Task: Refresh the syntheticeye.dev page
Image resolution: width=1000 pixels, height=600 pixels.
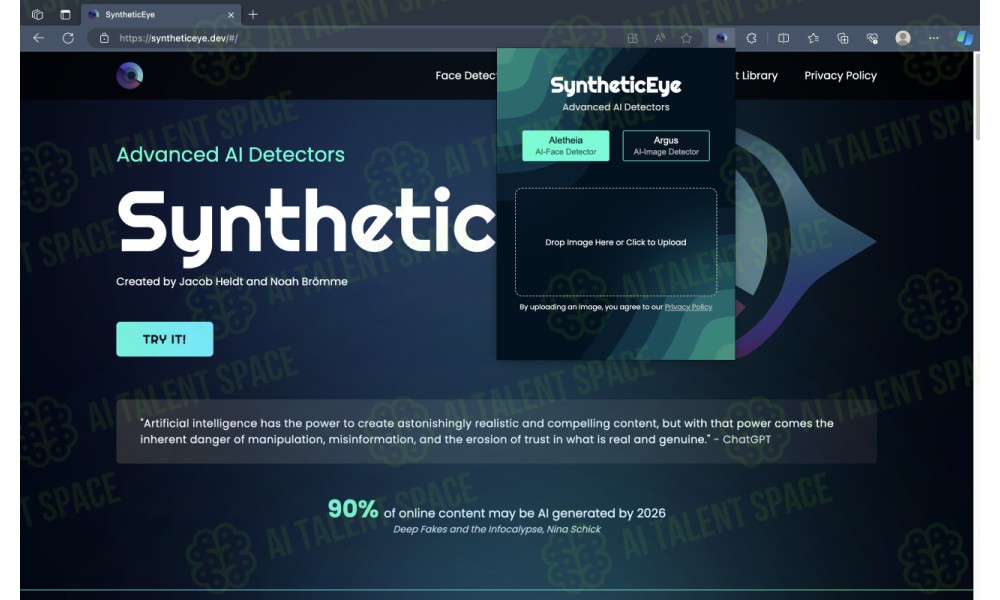Action: 68,38
